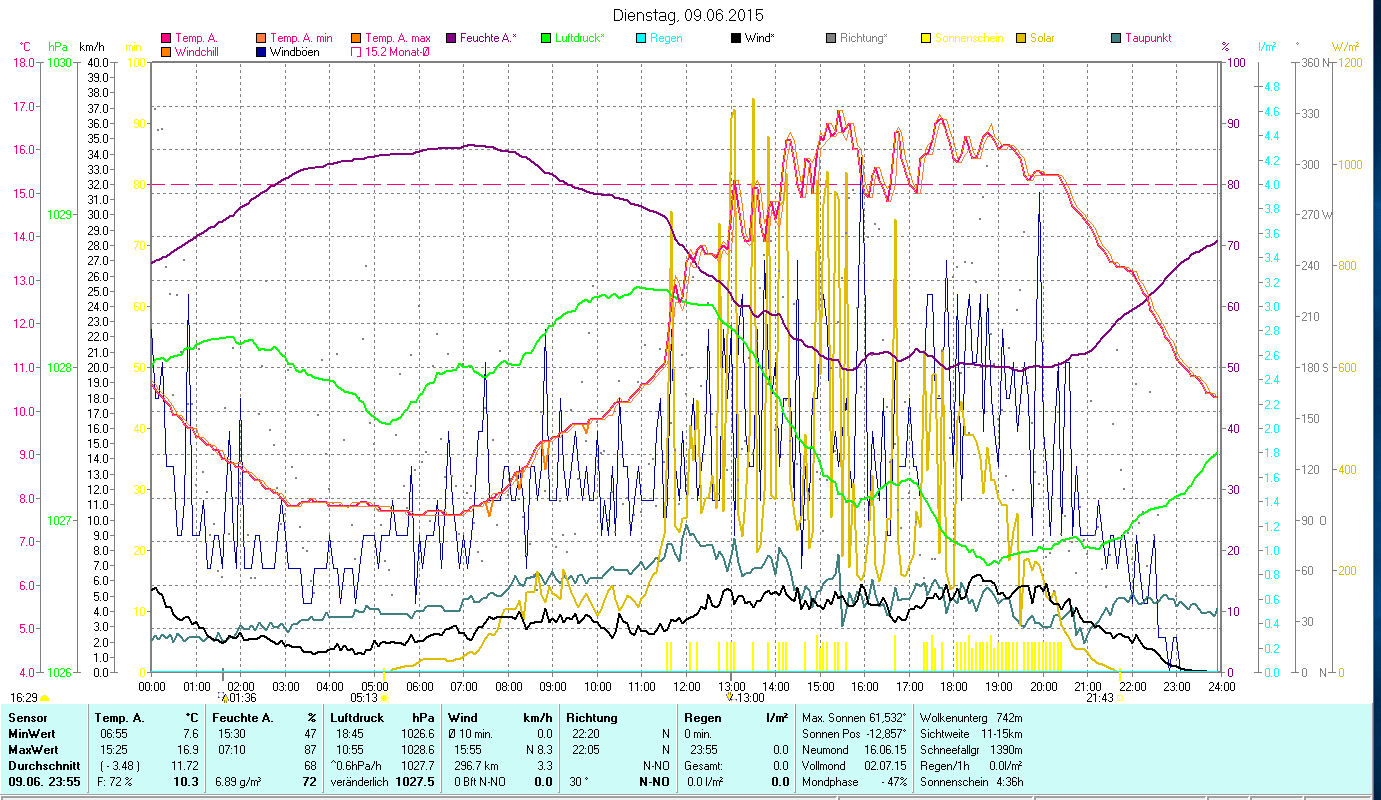
Task: Click the wind direction time 22:20
Action: point(587,734)
